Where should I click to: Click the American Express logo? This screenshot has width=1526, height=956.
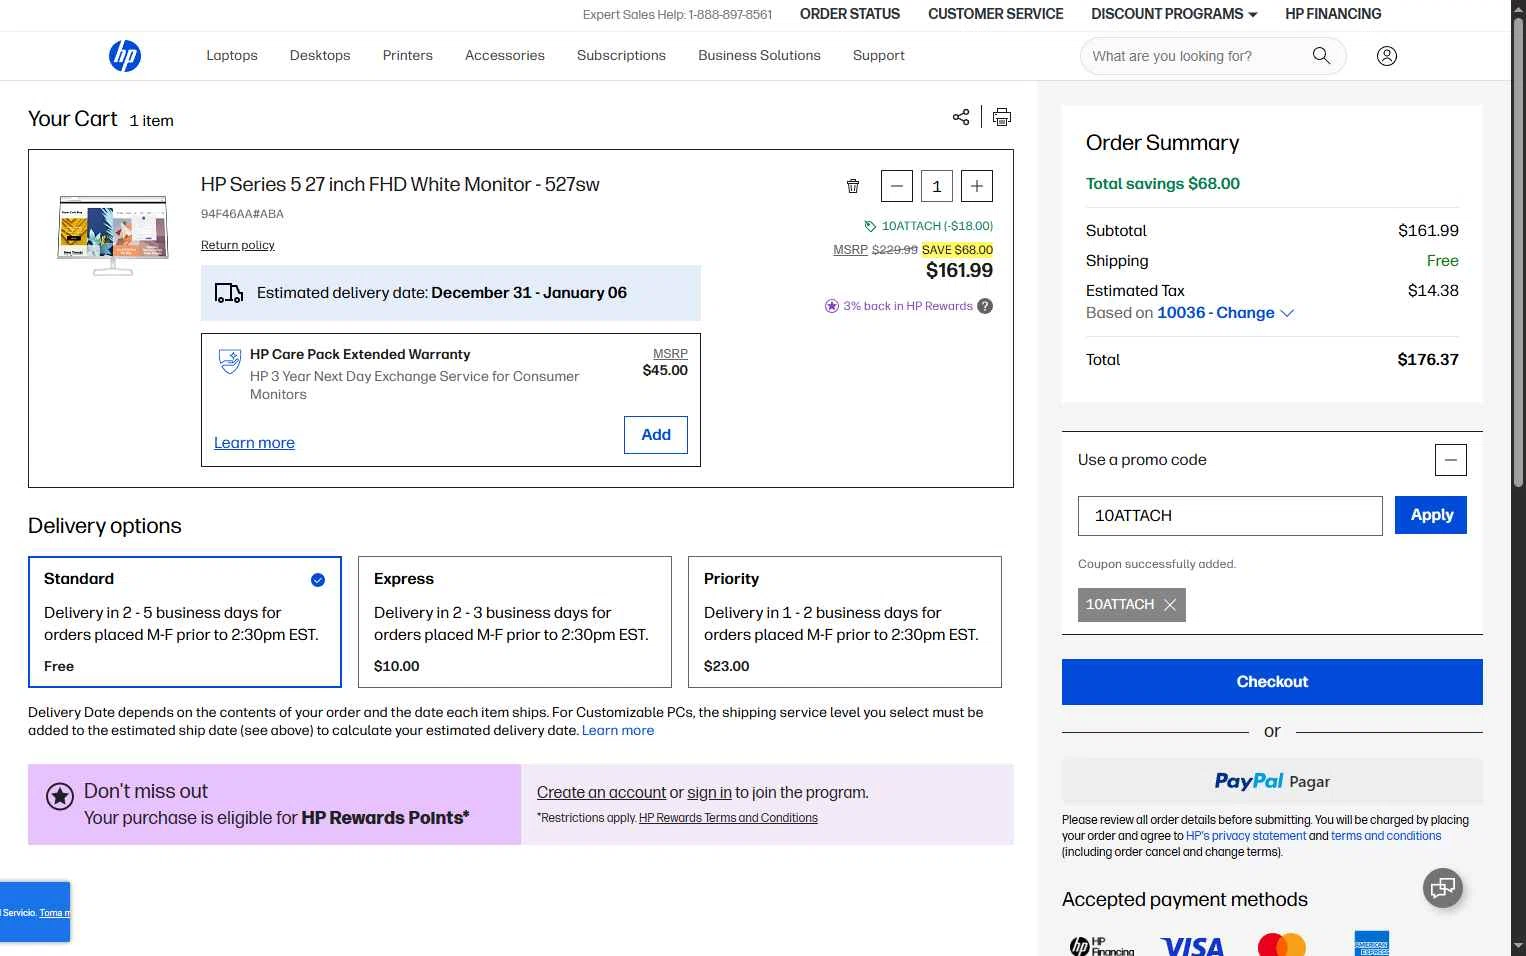(1372, 944)
